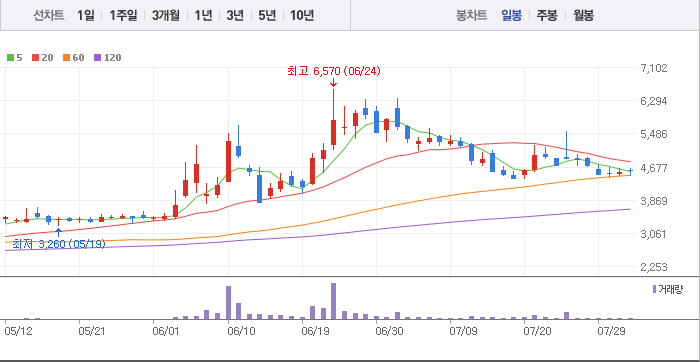Click the 06/01 date axis label
Image resolution: width=700 pixels, height=362 pixels.
pyautogui.click(x=166, y=331)
